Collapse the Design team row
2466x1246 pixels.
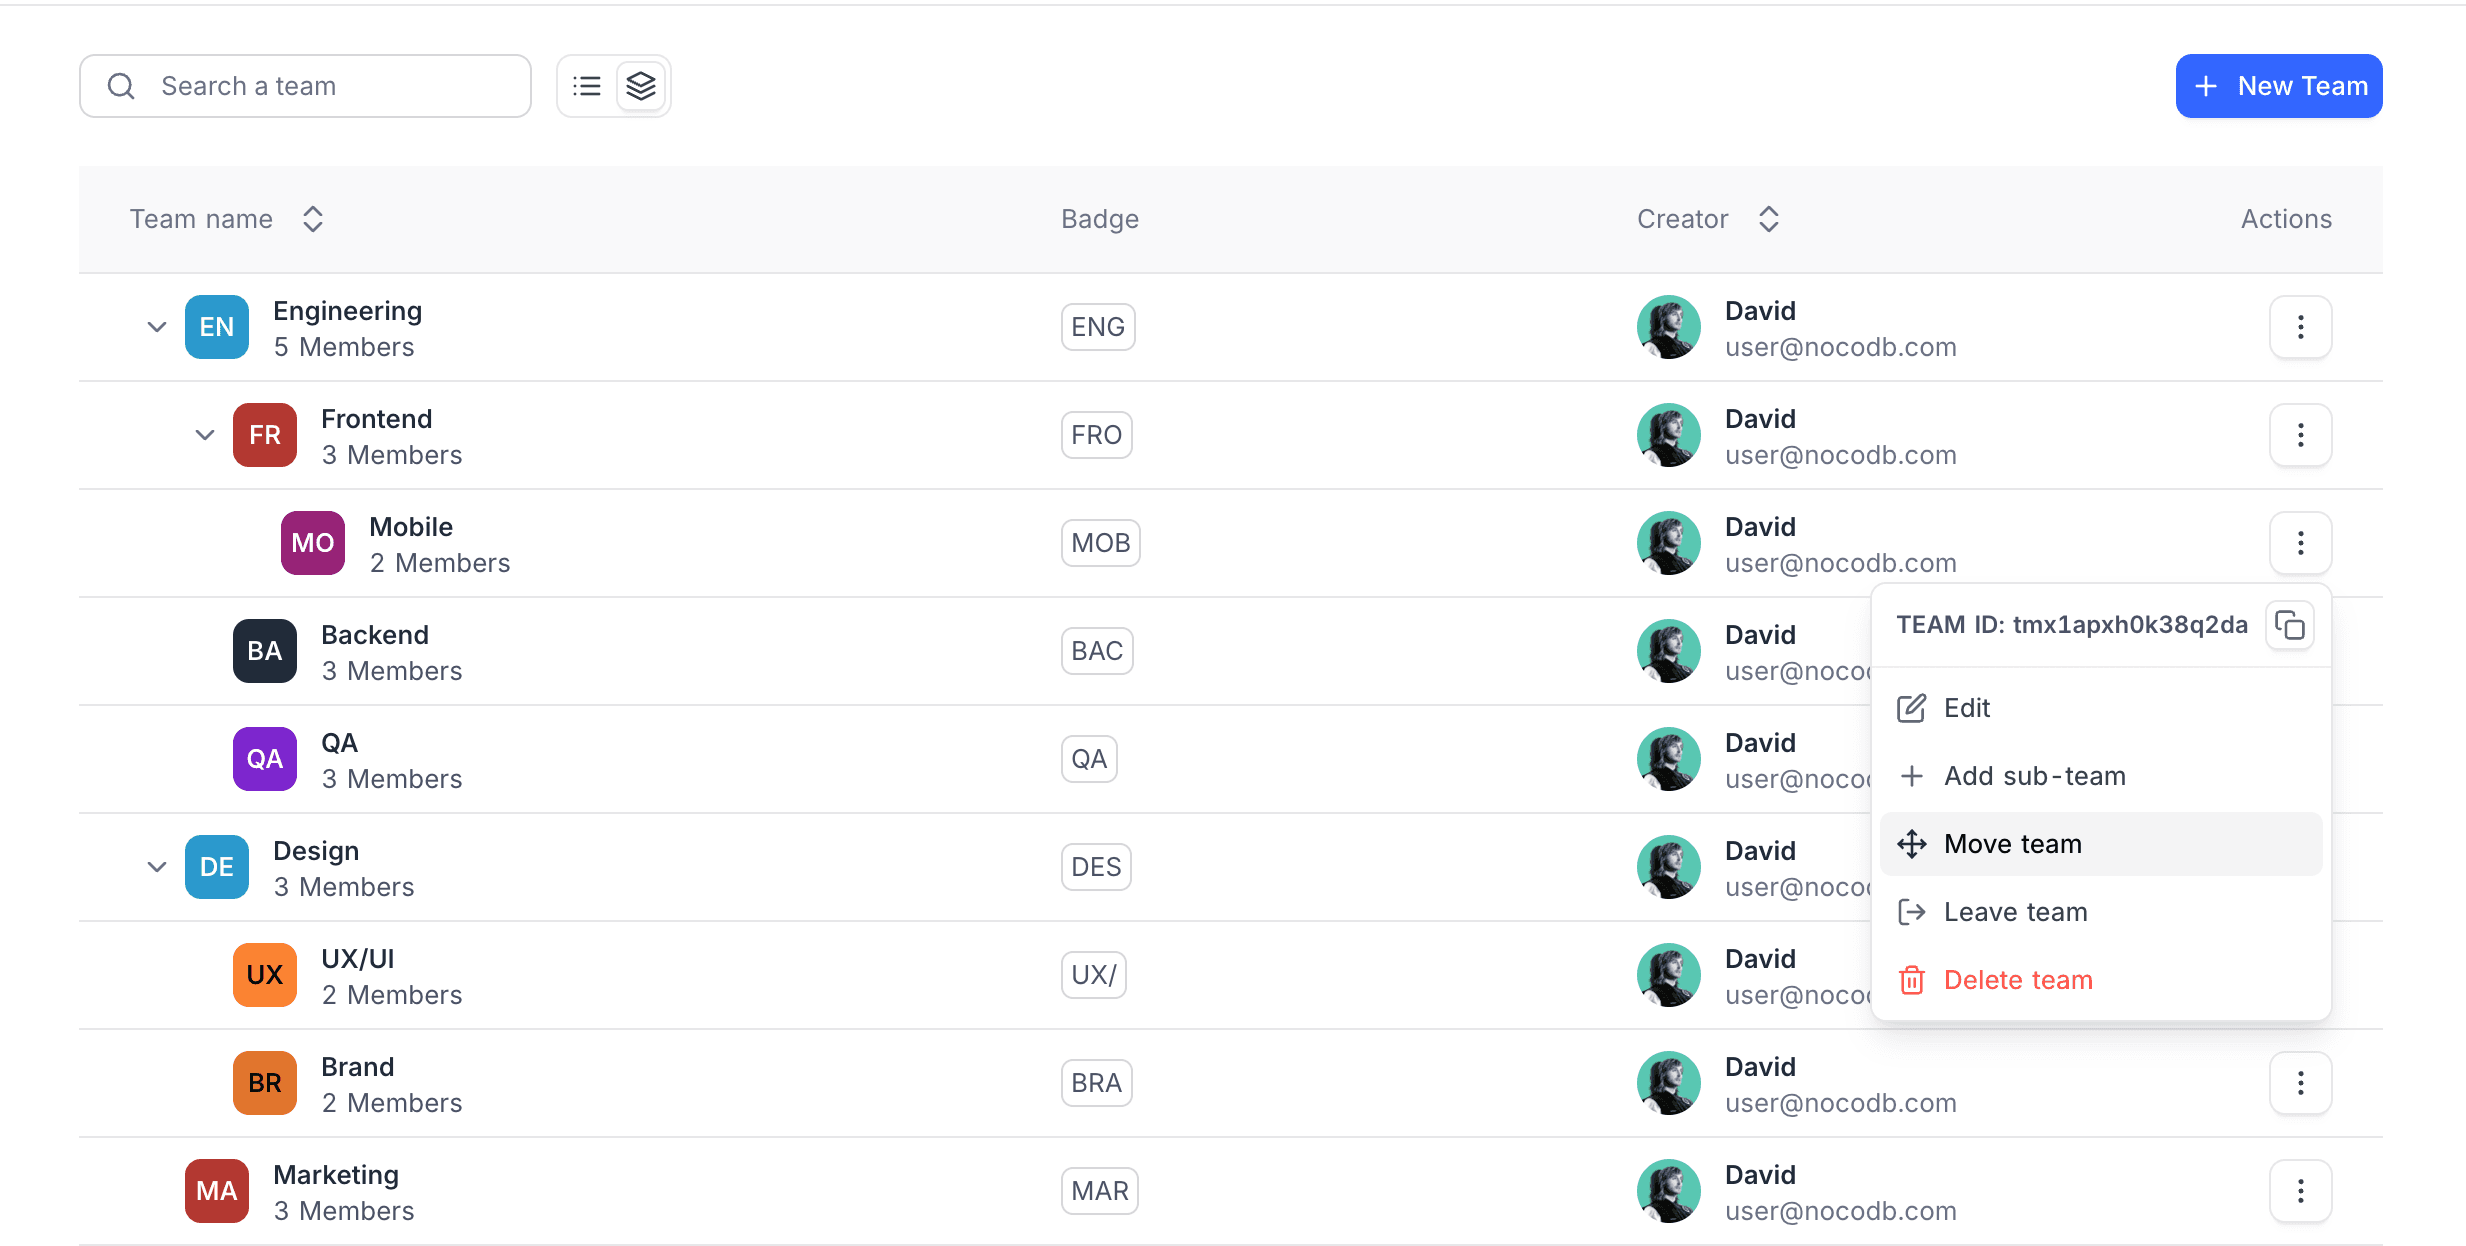[157, 867]
